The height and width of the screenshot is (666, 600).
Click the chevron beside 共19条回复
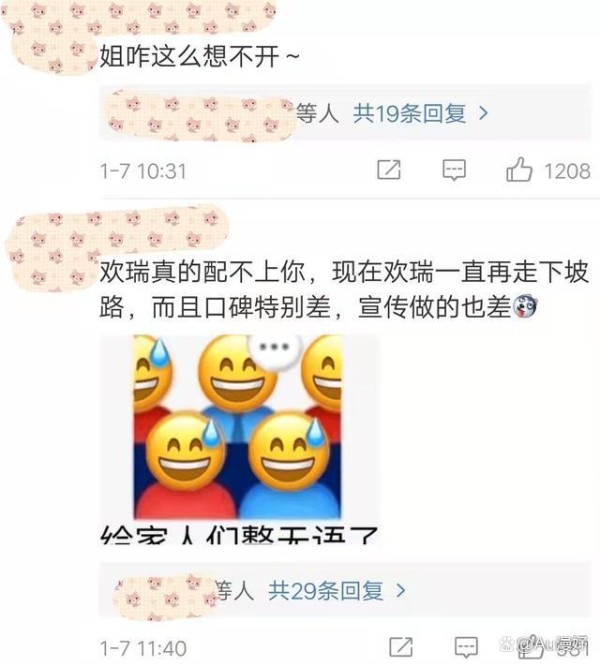pos(483,113)
